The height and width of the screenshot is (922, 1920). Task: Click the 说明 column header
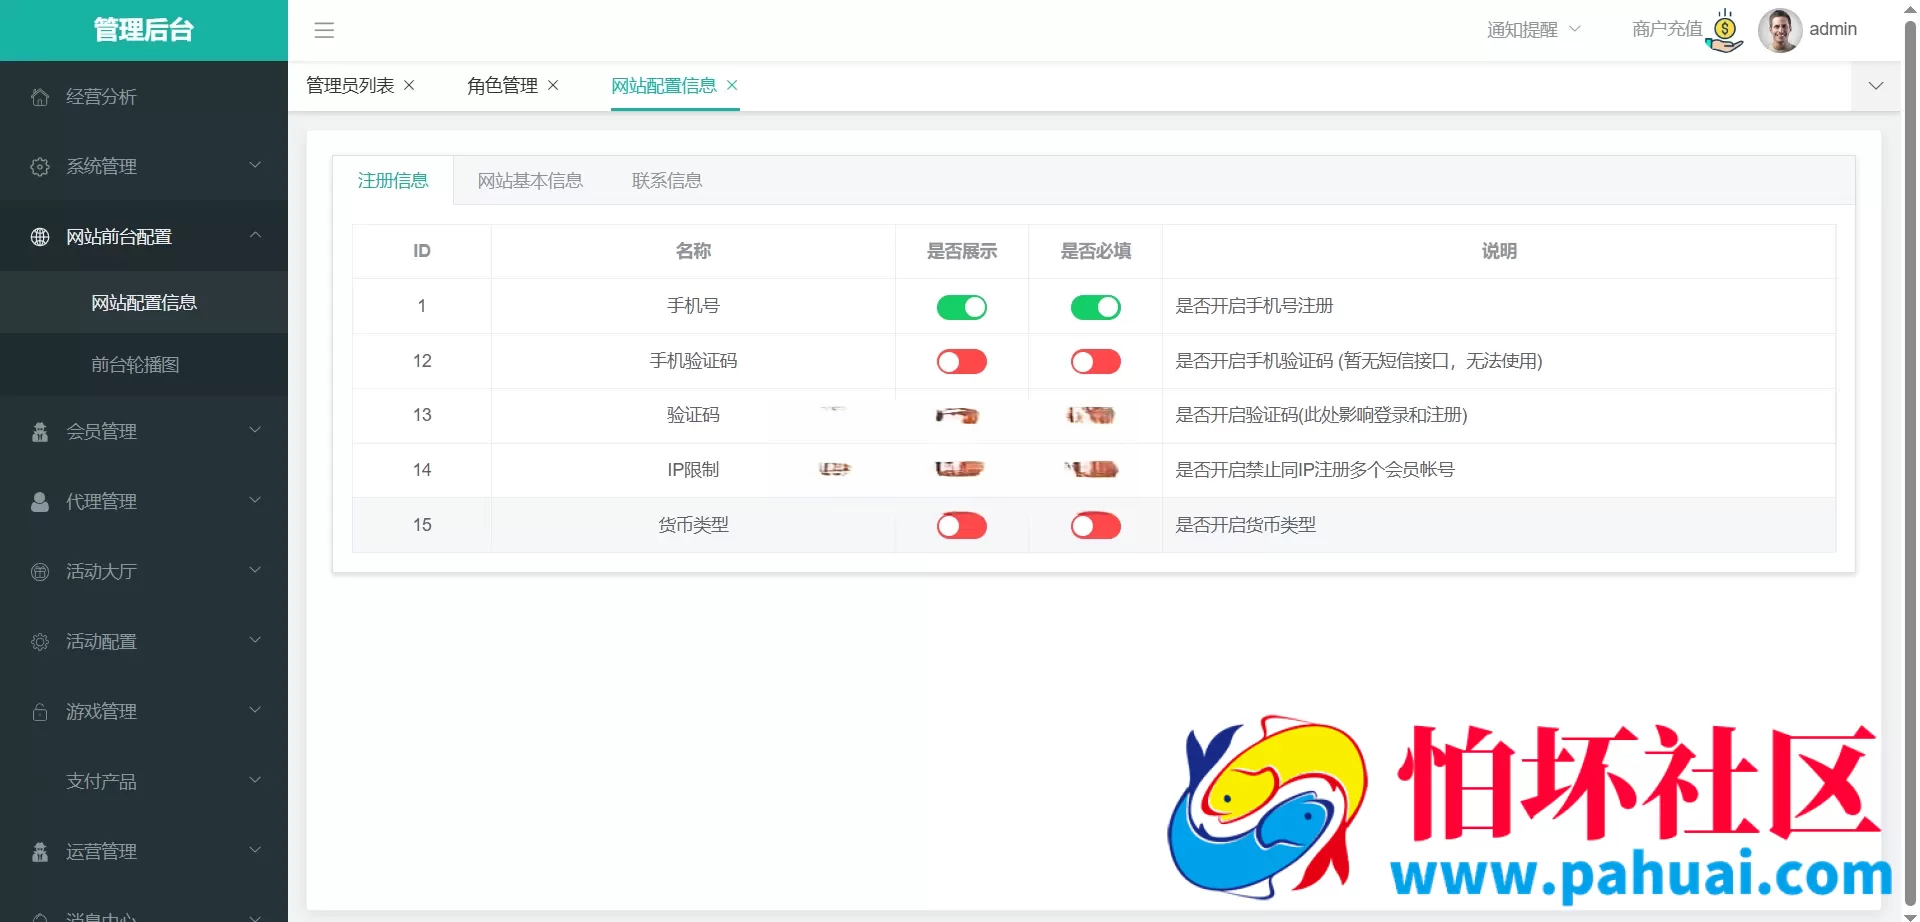pos(1499,251)
